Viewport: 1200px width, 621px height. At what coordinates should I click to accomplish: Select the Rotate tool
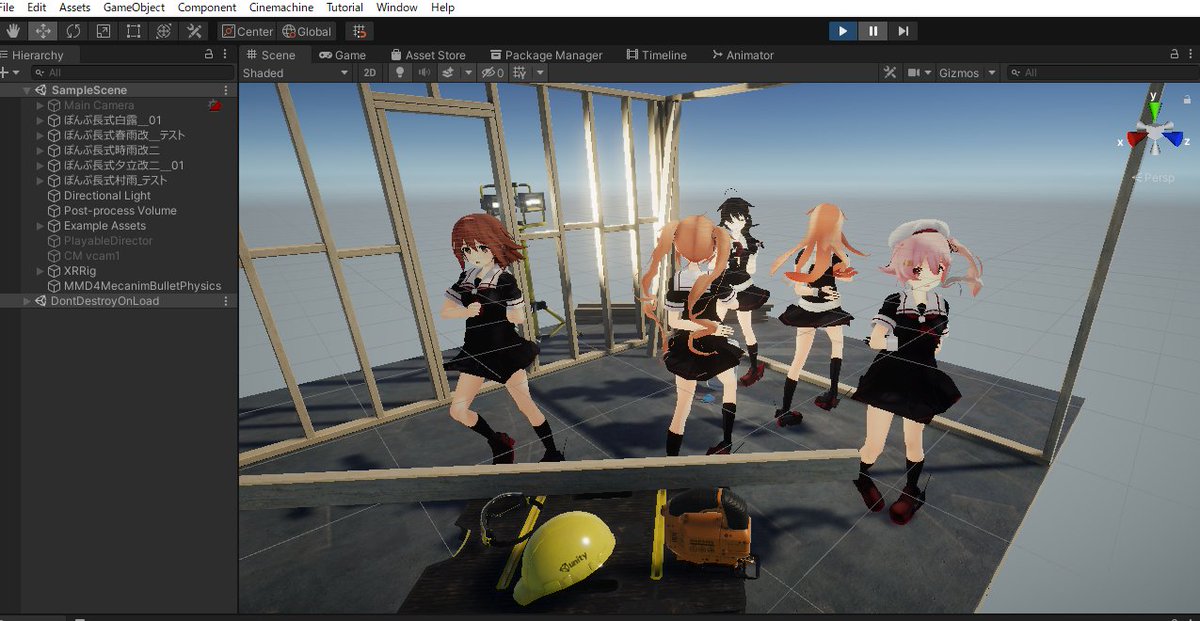click(71, 30)
